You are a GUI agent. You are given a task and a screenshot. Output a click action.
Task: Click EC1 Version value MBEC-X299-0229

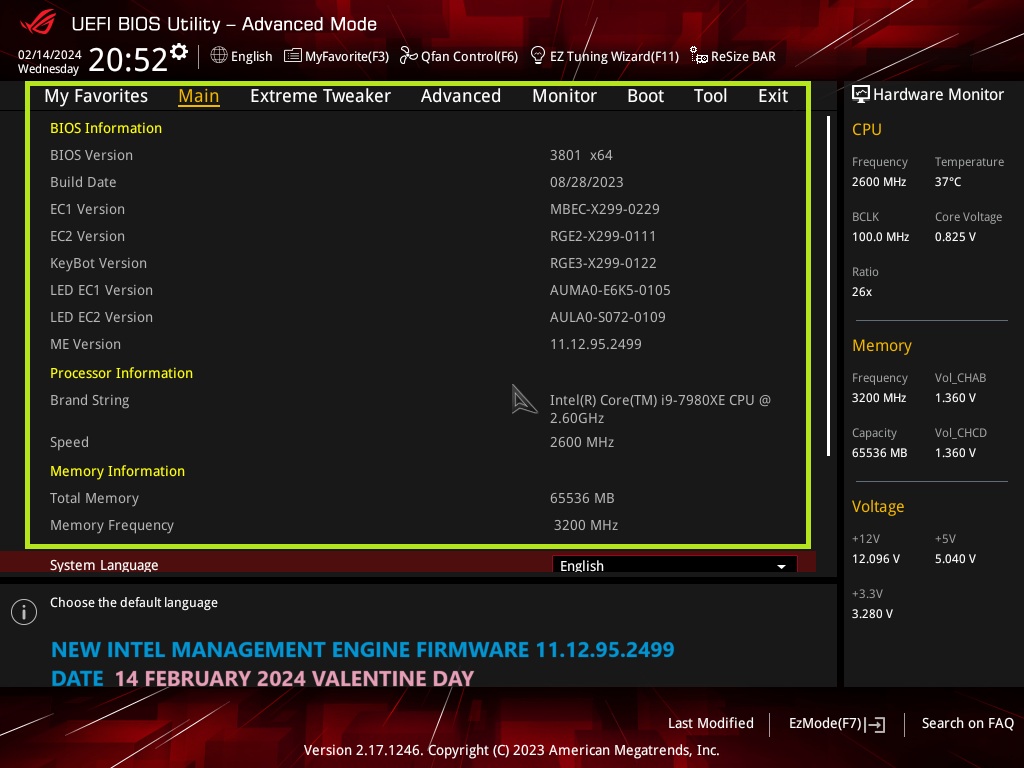pyautogui.click(x=605, y=209)
